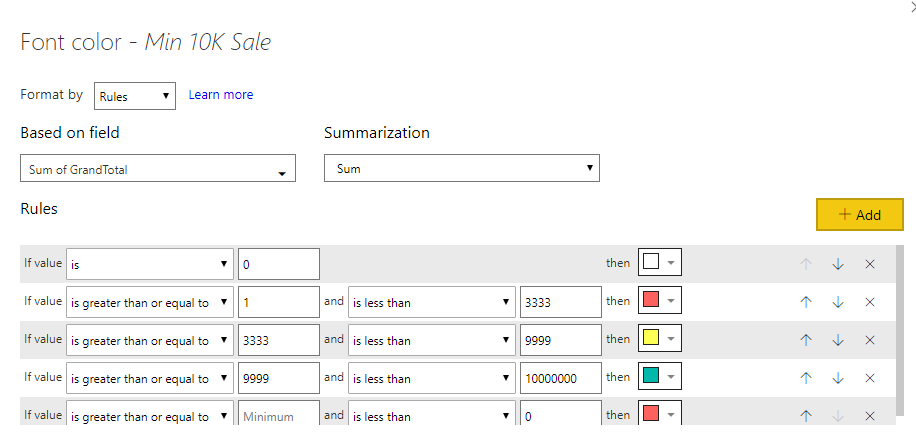Open yellow color swatch of 3333–9999 rule
916x445 pixels.
[660, 338]
